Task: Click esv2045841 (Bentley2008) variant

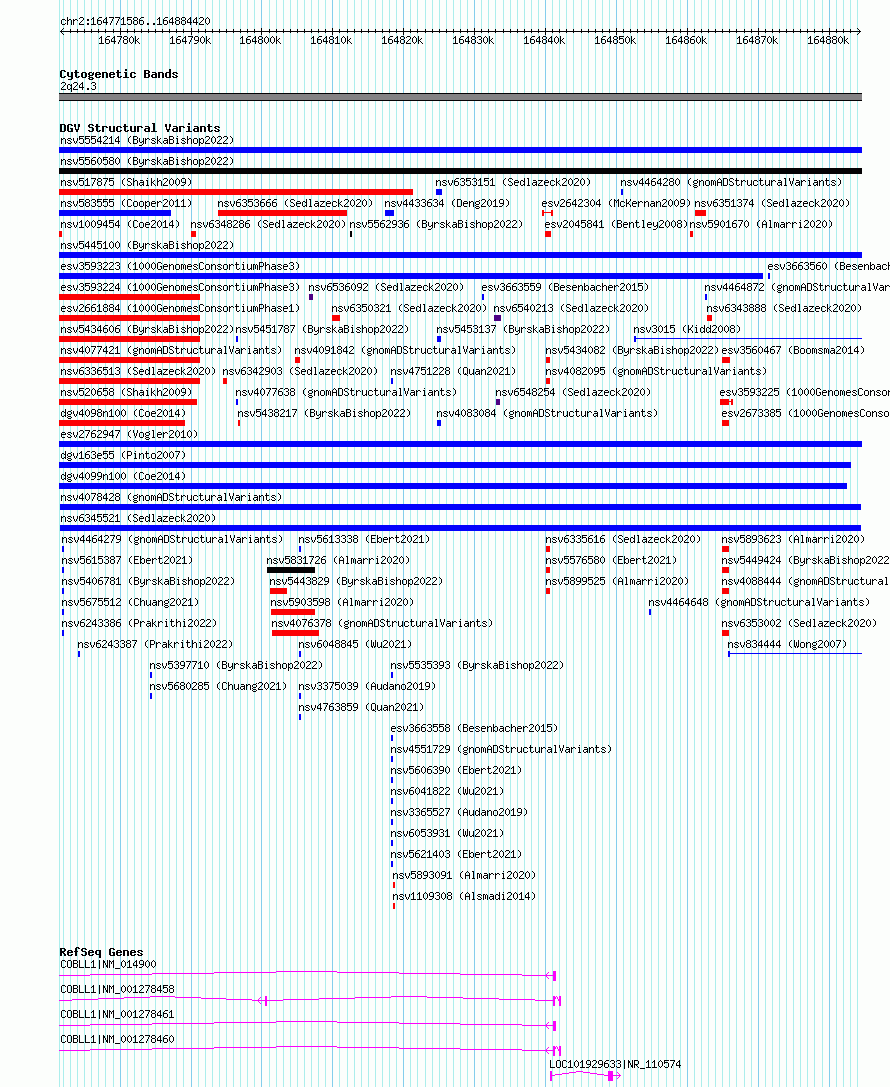Action: point(616,224)
